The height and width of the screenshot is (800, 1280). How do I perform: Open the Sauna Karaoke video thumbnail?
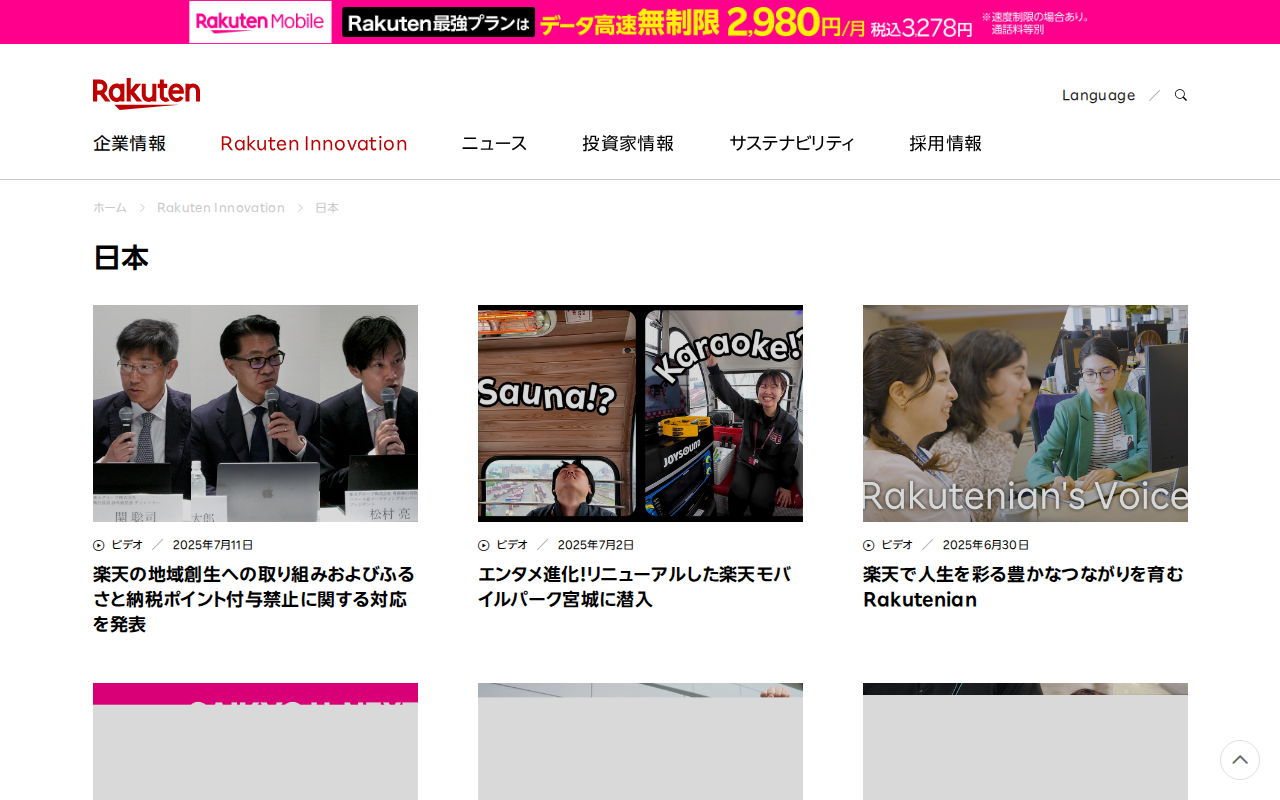(x=640, y=413)
